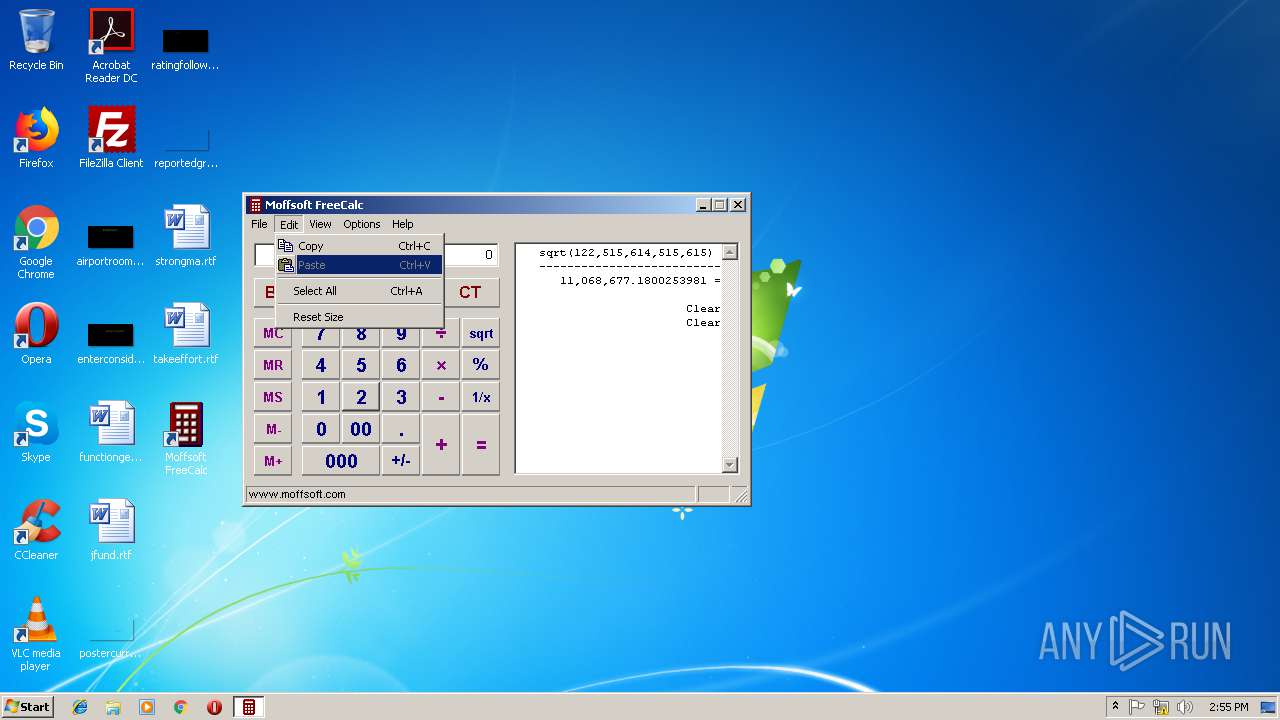1280x720 pixels.
Task: Choose Paste from the Edit menu
Action: coord(359,265)
